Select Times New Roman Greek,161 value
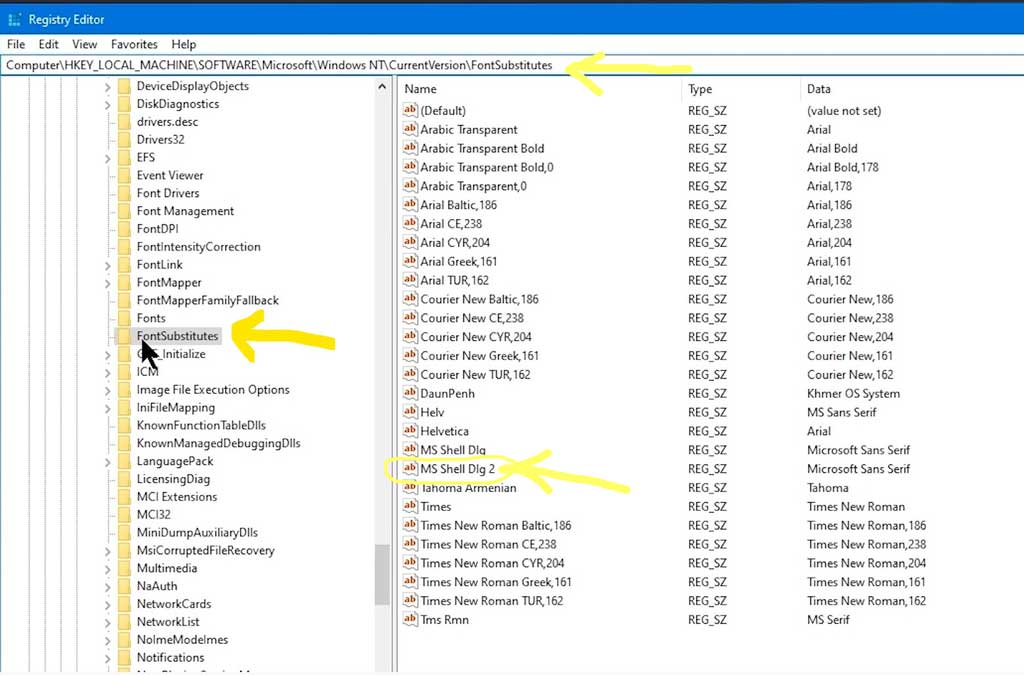The height and width of the screenshot is (675, 1024). tap(496, 582)
